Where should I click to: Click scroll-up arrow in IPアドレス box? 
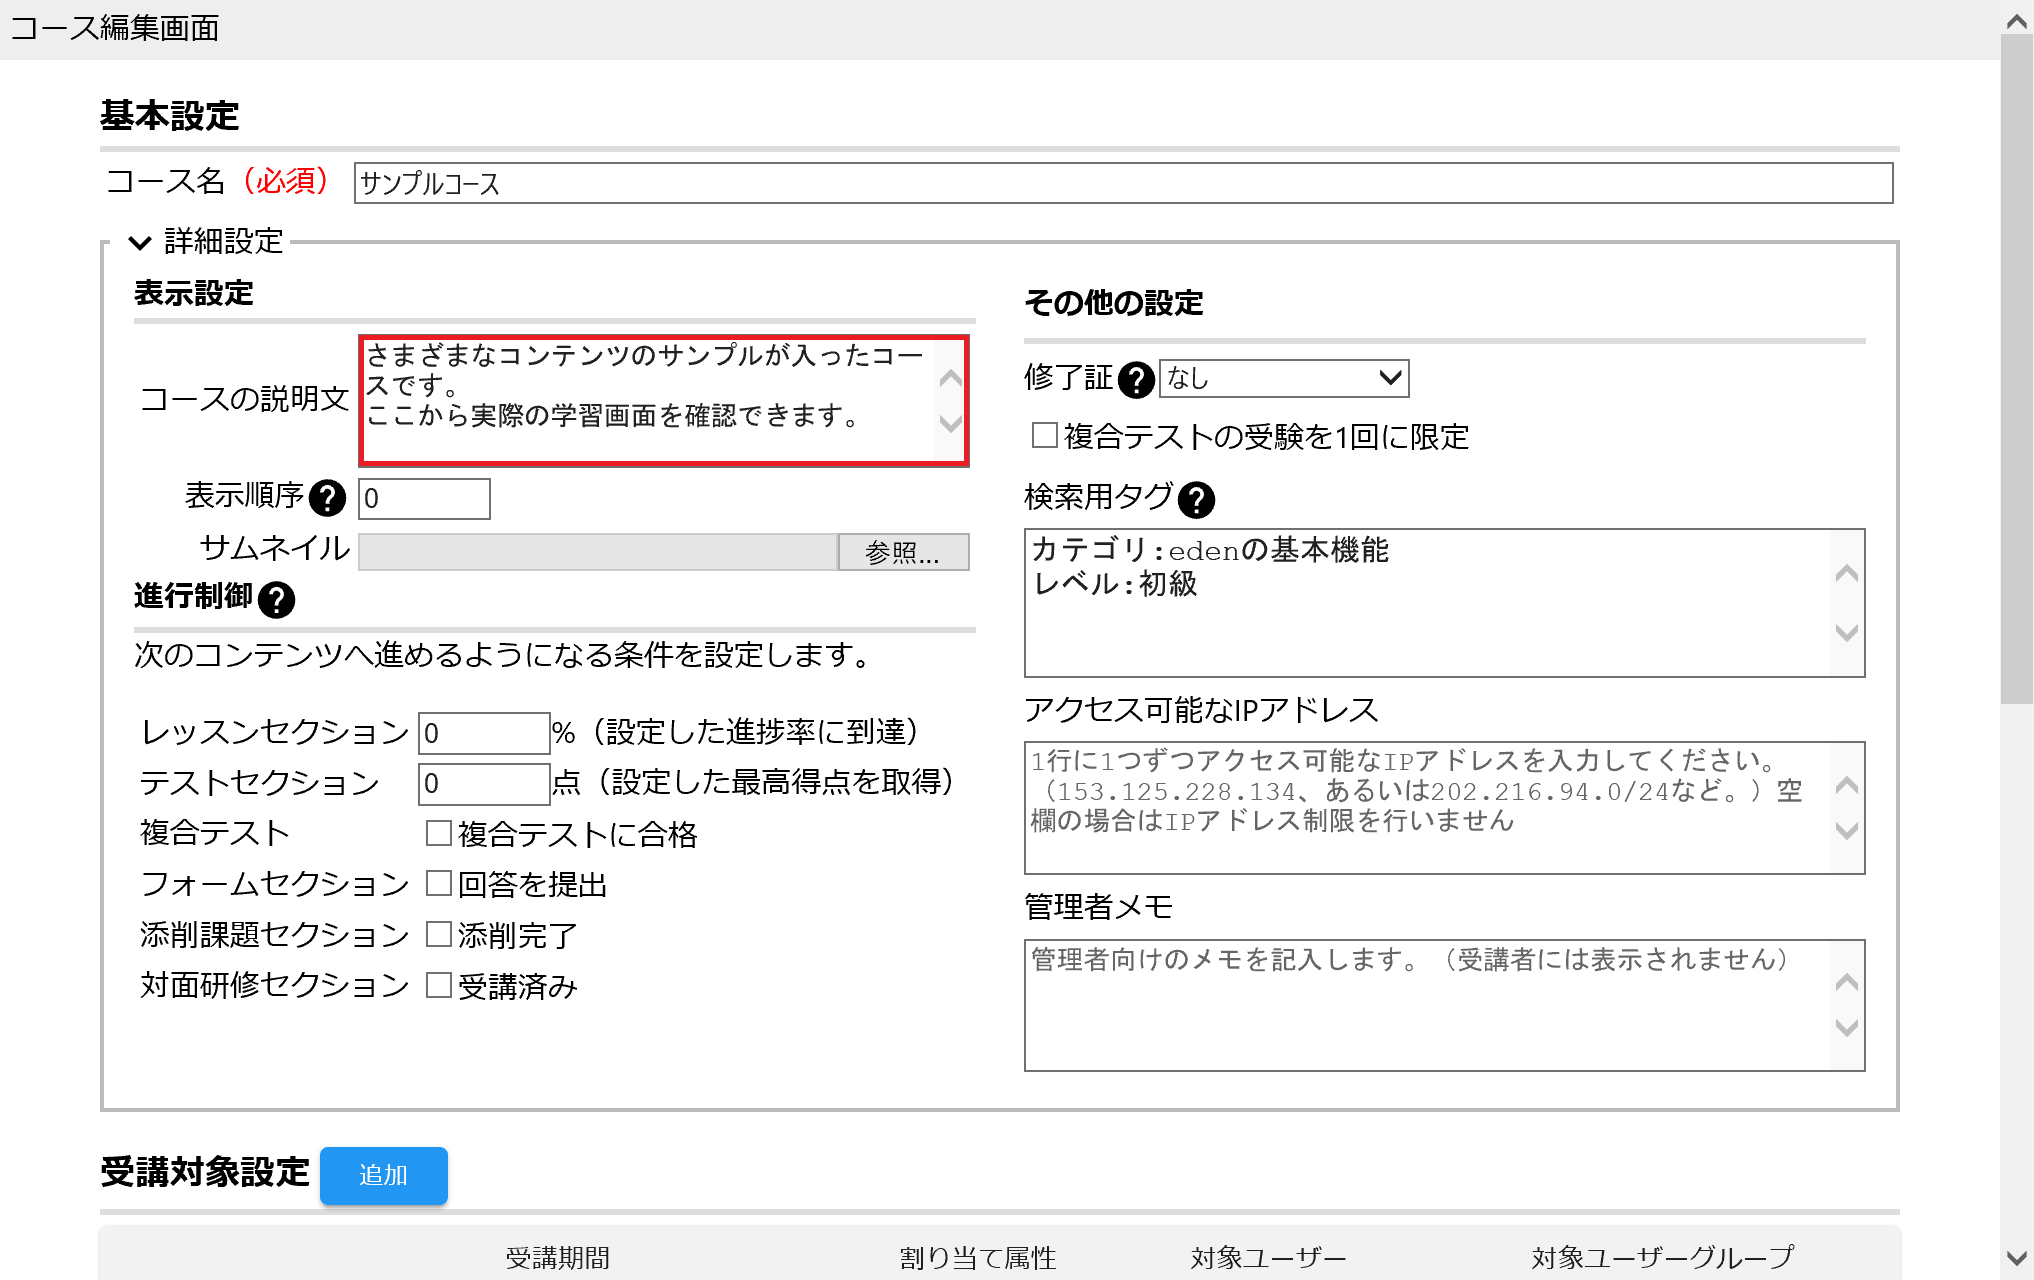coord(1847,785)
